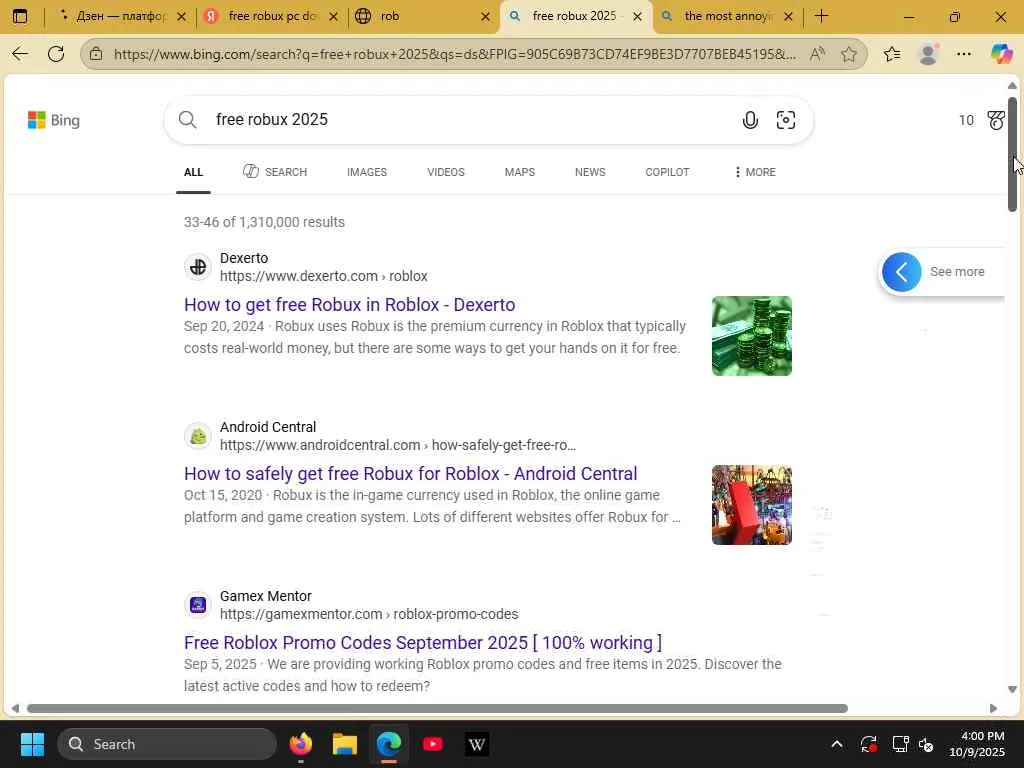Open 'How to get free Robux in Roblox - Dexerto'
The image size is (1024, 768).
[349, 305]
